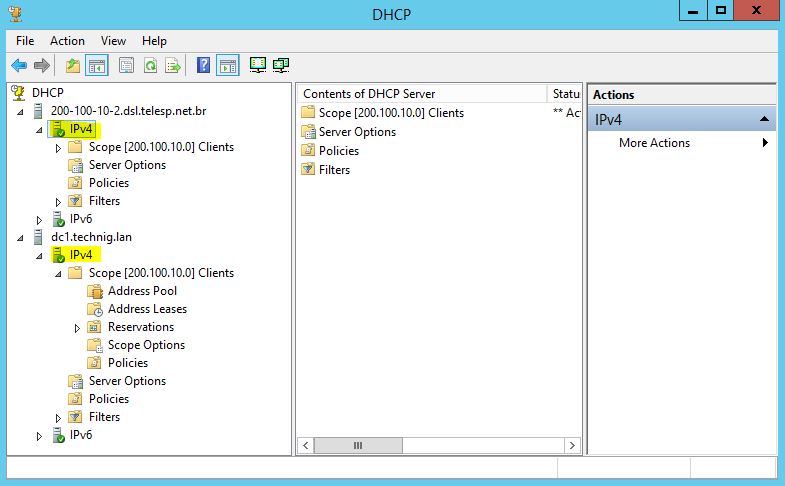
Task: Click the horizontal scrollbar left arrow
Action: point(306,445)
